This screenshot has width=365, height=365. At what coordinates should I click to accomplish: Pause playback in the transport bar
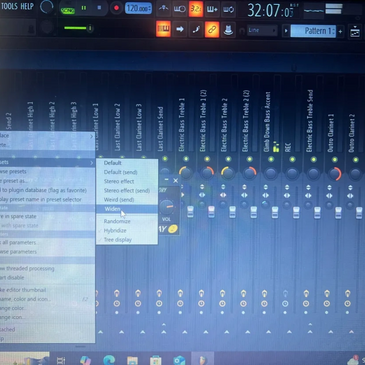(84, 8)
